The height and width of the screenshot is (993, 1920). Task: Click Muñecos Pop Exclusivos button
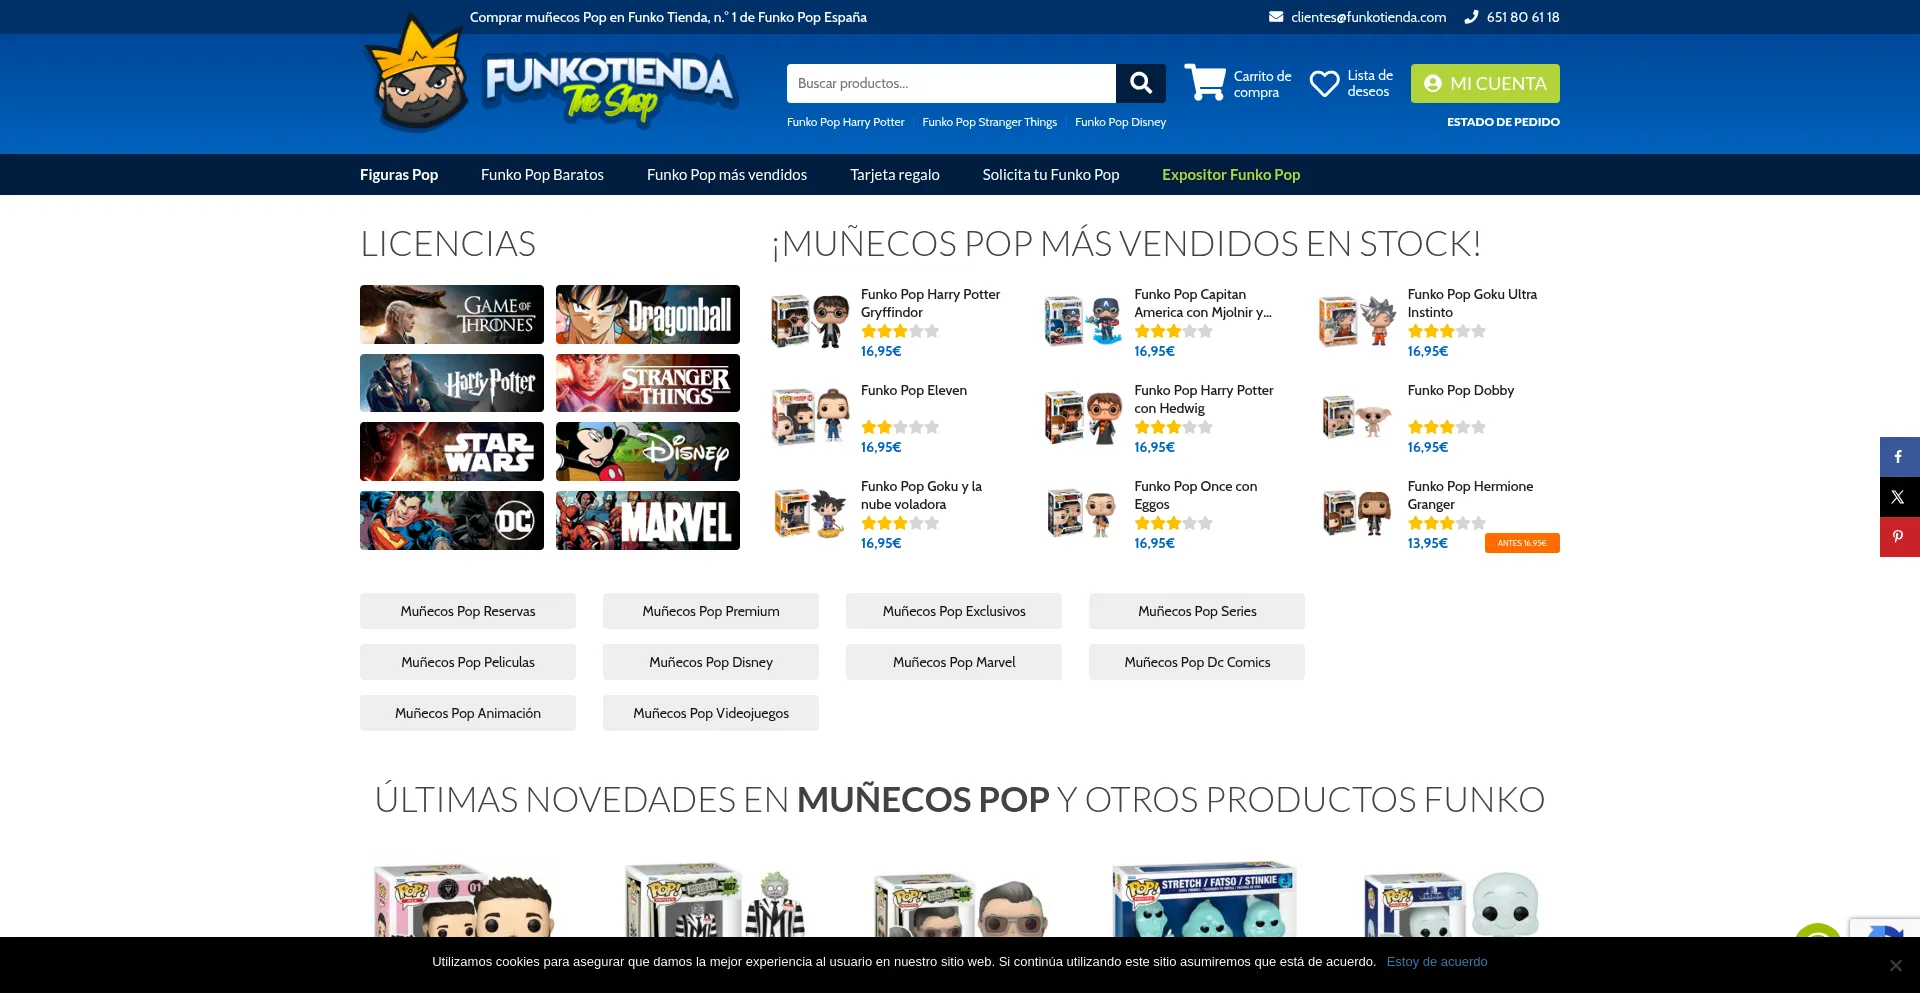(954, 611)
